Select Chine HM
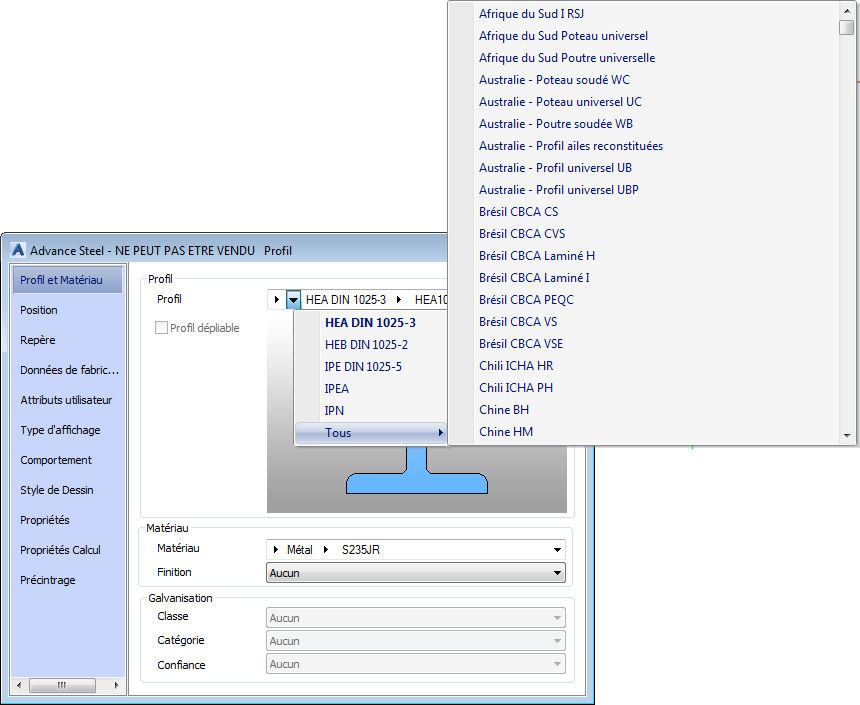Screen dimensions: 860x705 (506, 431)
